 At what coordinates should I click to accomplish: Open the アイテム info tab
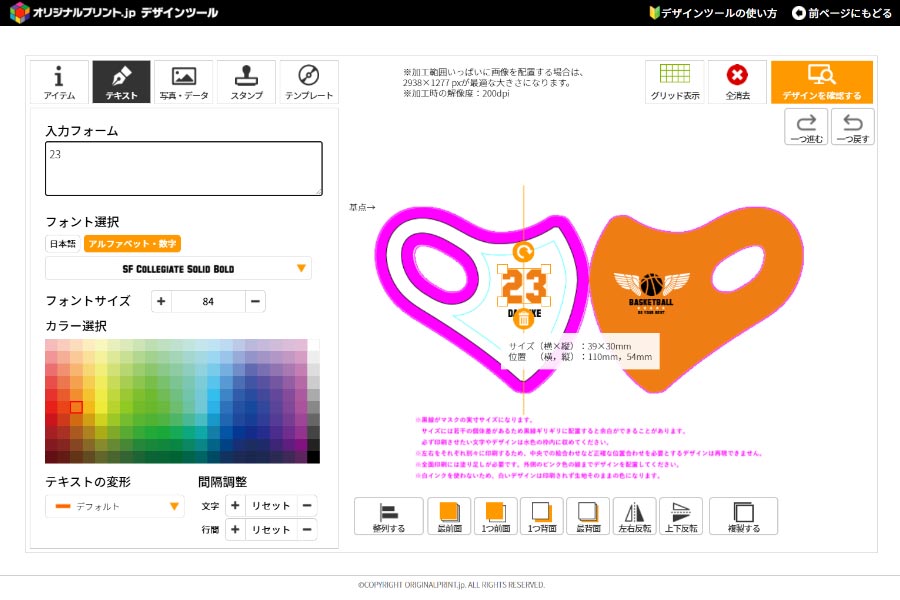tap(59, 82)
